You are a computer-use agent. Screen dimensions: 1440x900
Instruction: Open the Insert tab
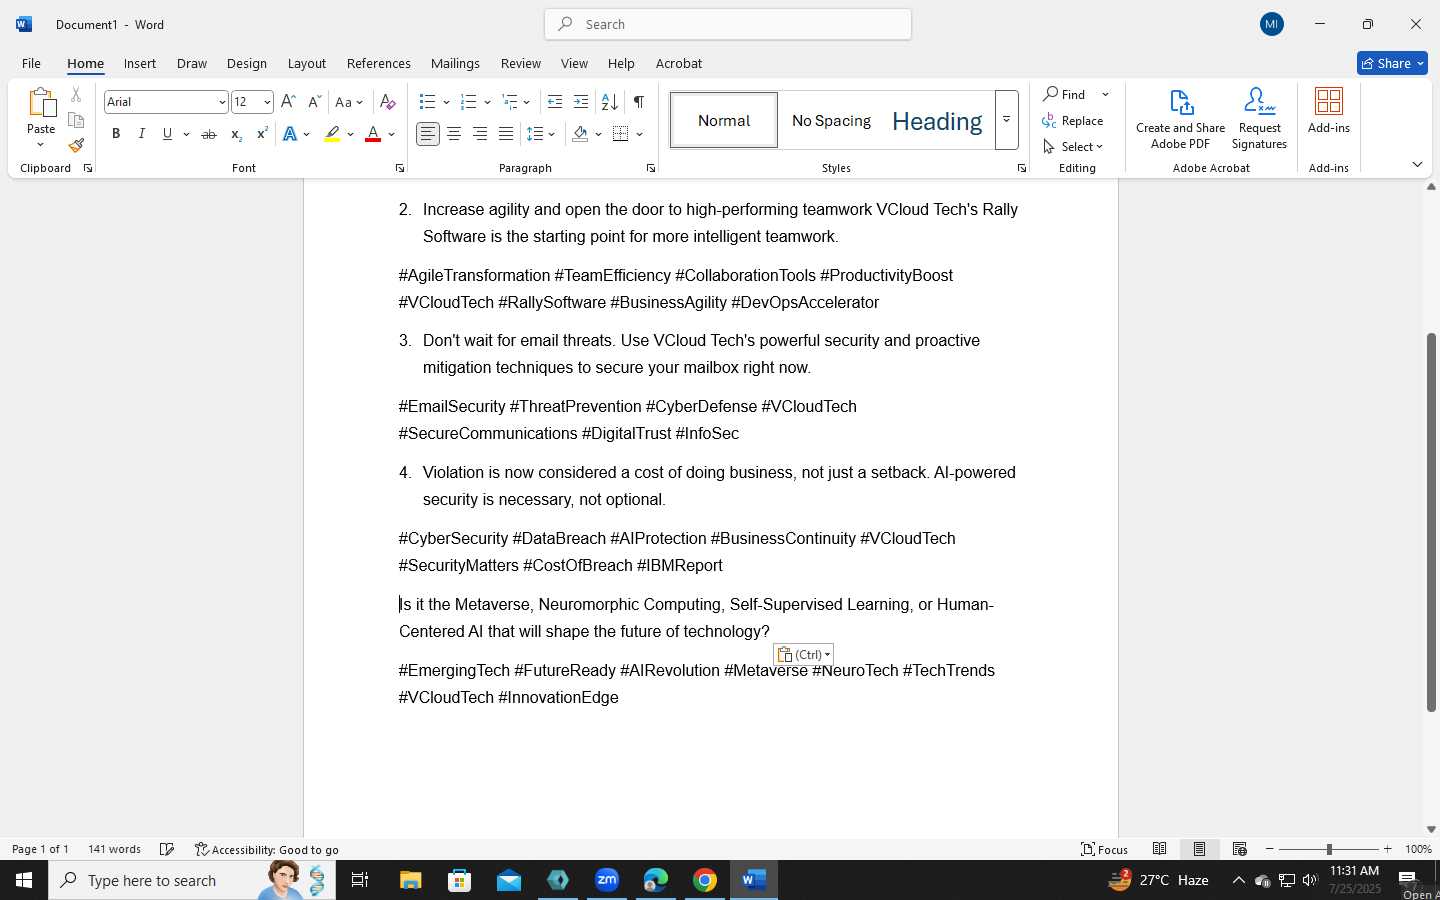[140, 63]
